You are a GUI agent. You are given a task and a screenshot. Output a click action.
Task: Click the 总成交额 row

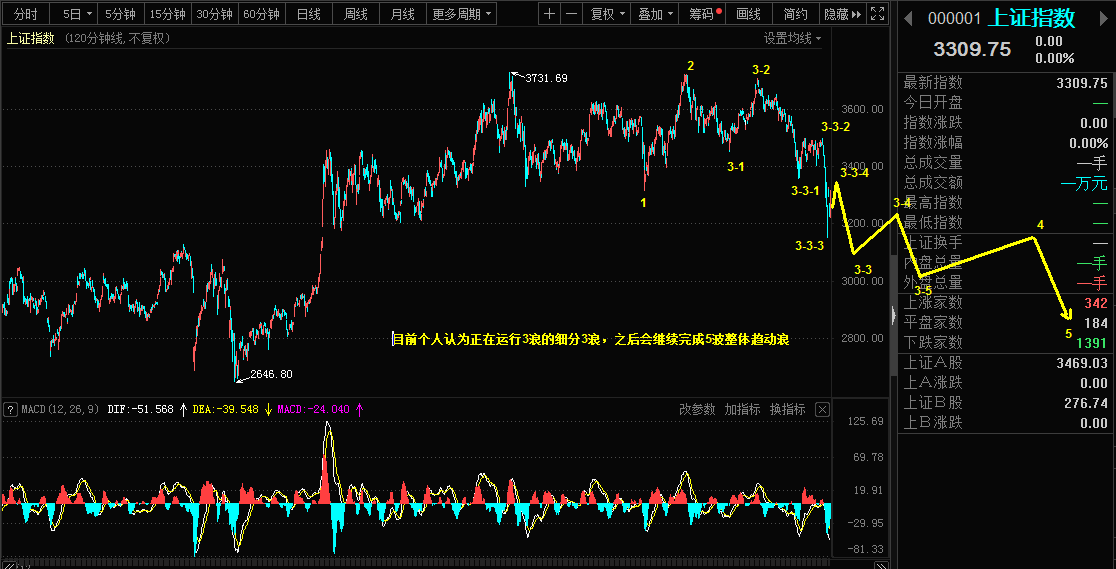coord(1006,182)
